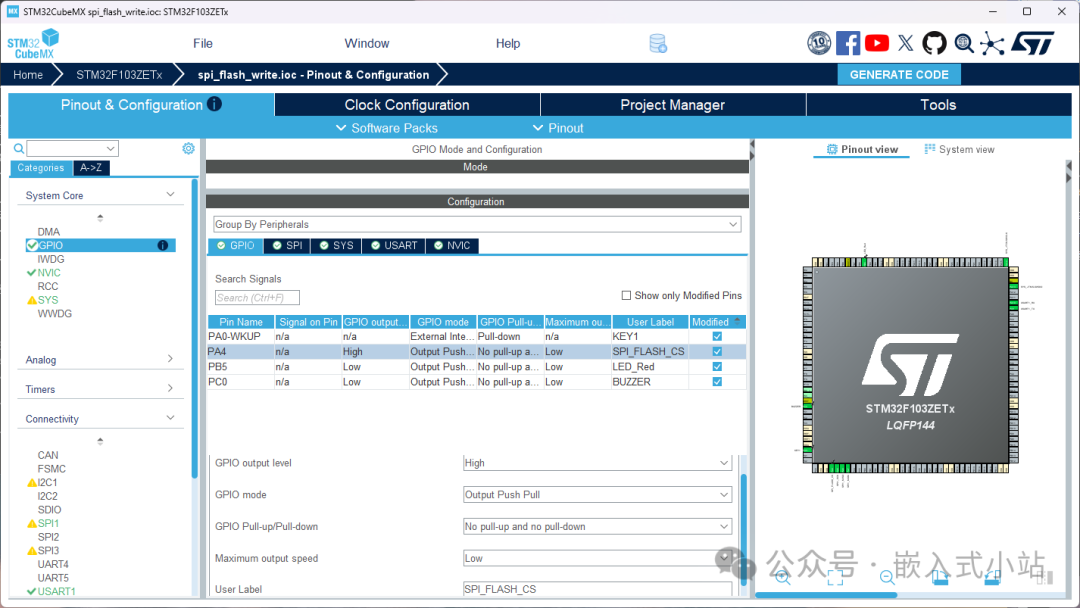This screenshot has width=1080, height=608.
Task: Click the search magnifier in categories panel
Action: click(19, 148)
